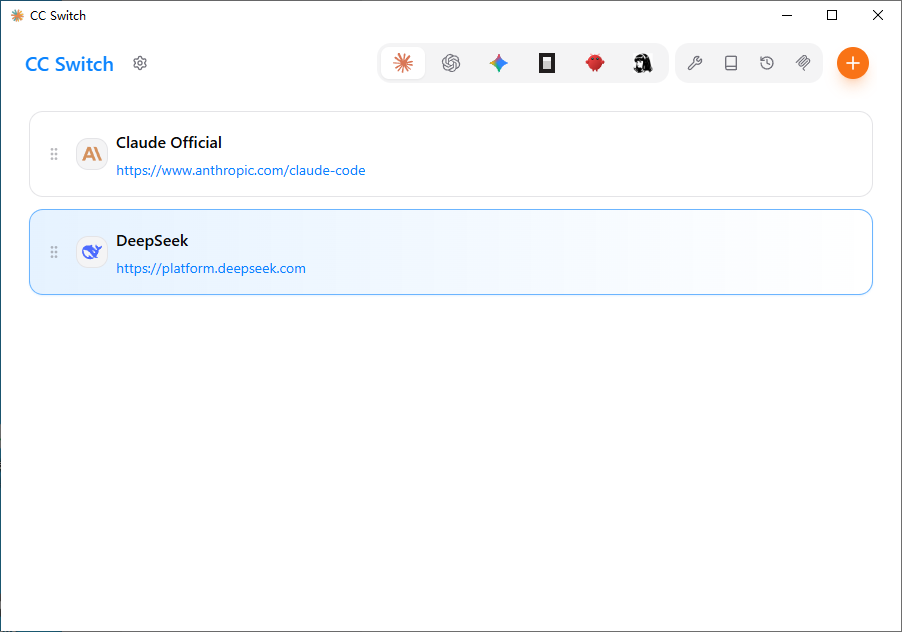Open settings via gear icon
902x632 pixels.
pyautogui.click(x=140, y=63)
